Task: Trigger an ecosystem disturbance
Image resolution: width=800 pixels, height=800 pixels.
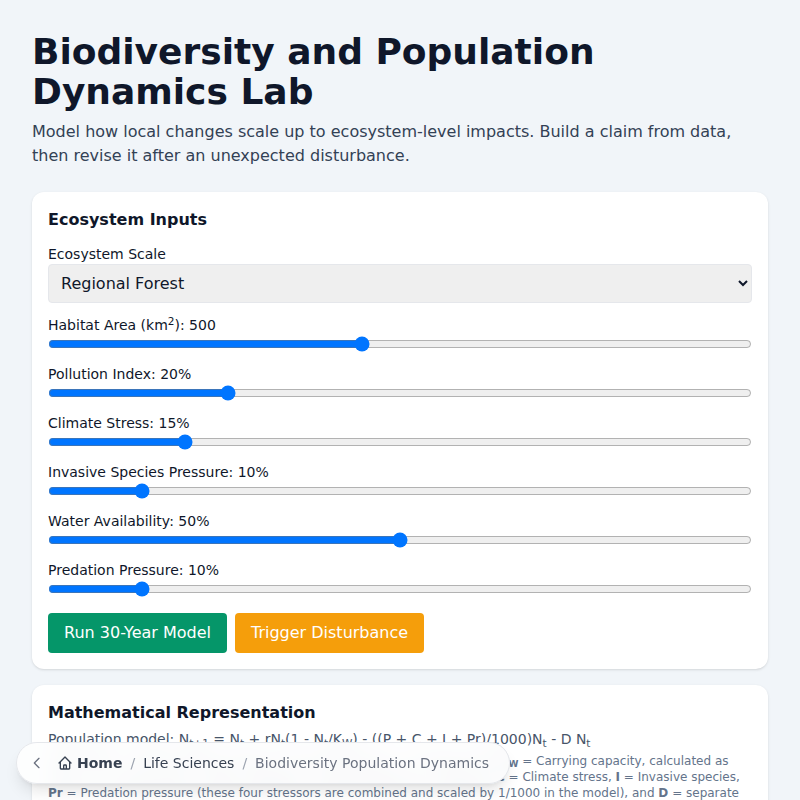Action: pyautogui.click(x=329, y=632)
